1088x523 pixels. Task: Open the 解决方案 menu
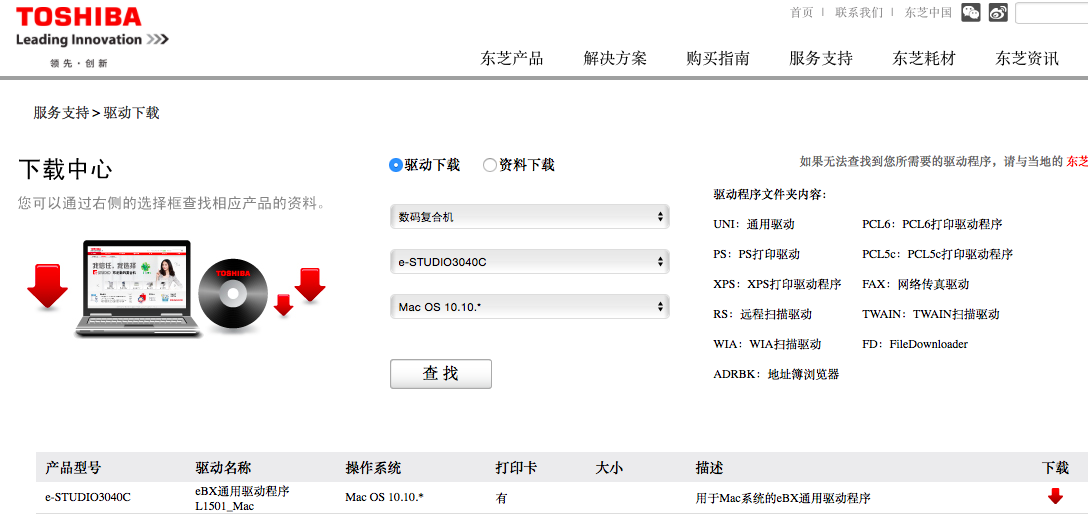click(x=615, y=58)
